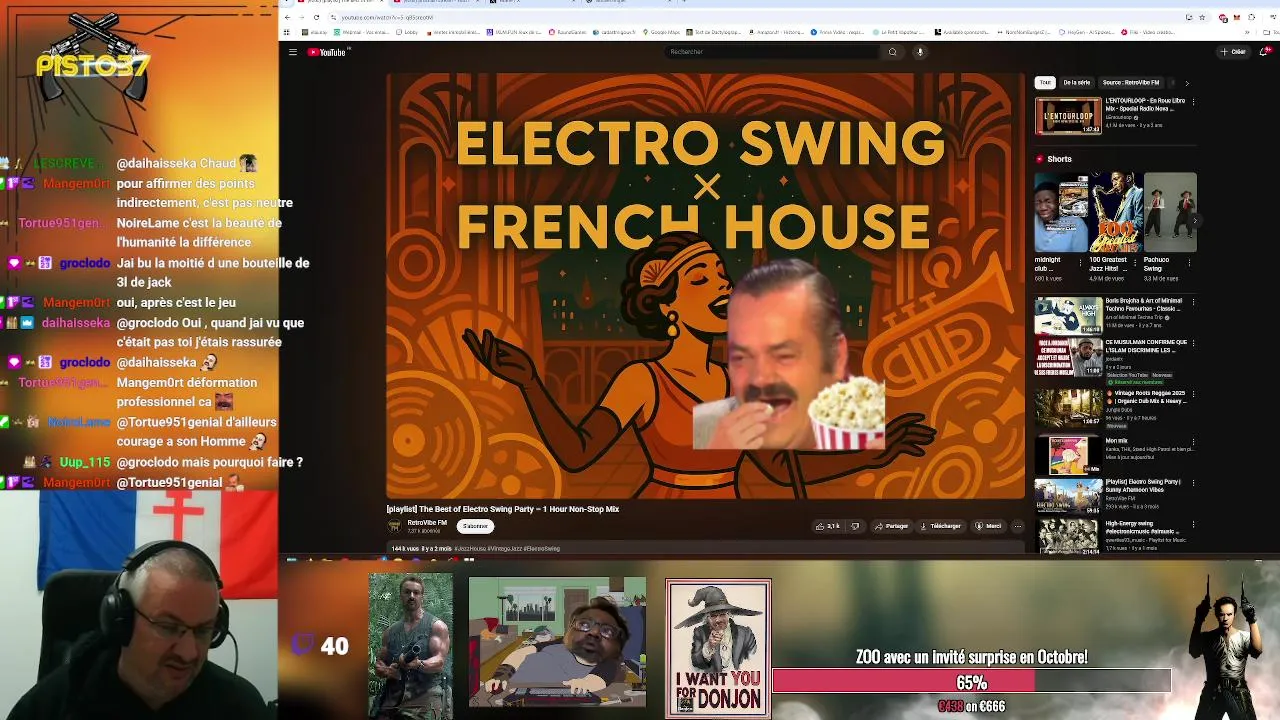Click the #VintageJazz hashtag
Screen dimensions: 1280x720
pos(506,548)
